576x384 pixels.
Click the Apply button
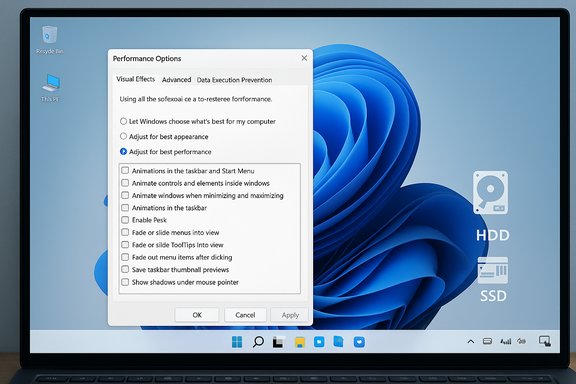point(290,315)
